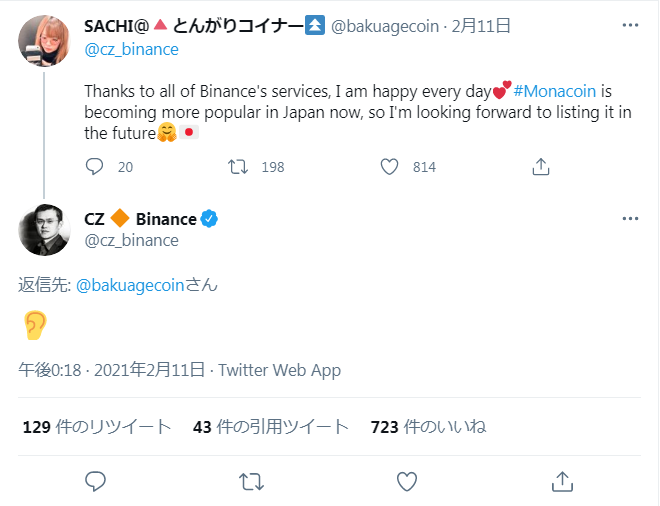View the 129 retweets list
The image size is (660, 506).
tap(97, 427)
